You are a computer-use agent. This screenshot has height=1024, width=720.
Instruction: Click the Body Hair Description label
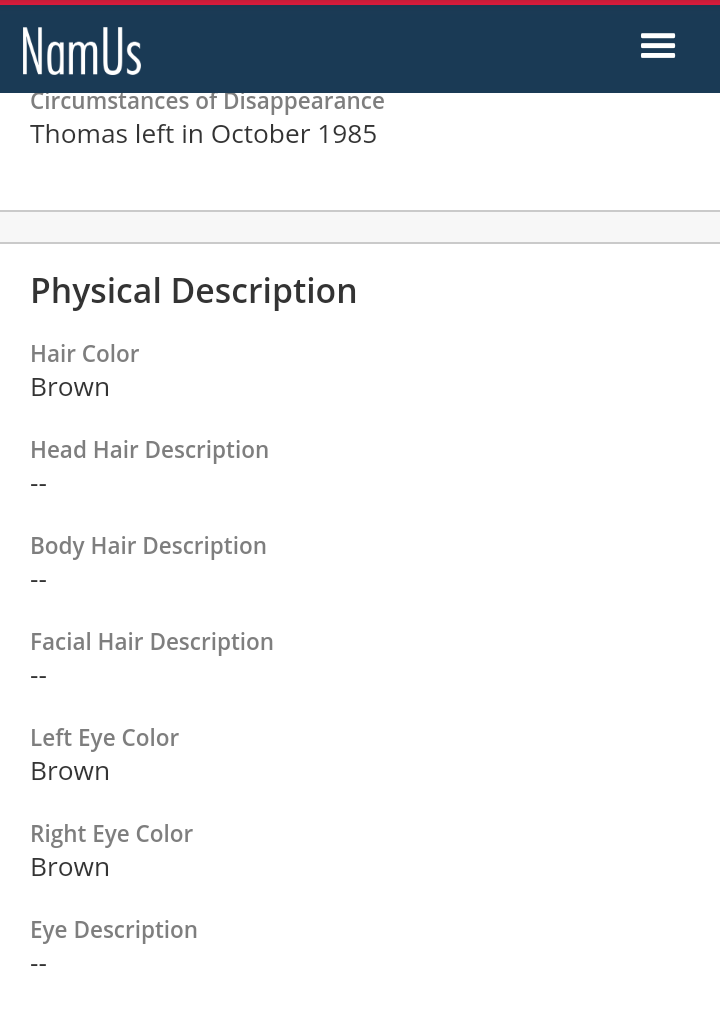click(148, 546)
